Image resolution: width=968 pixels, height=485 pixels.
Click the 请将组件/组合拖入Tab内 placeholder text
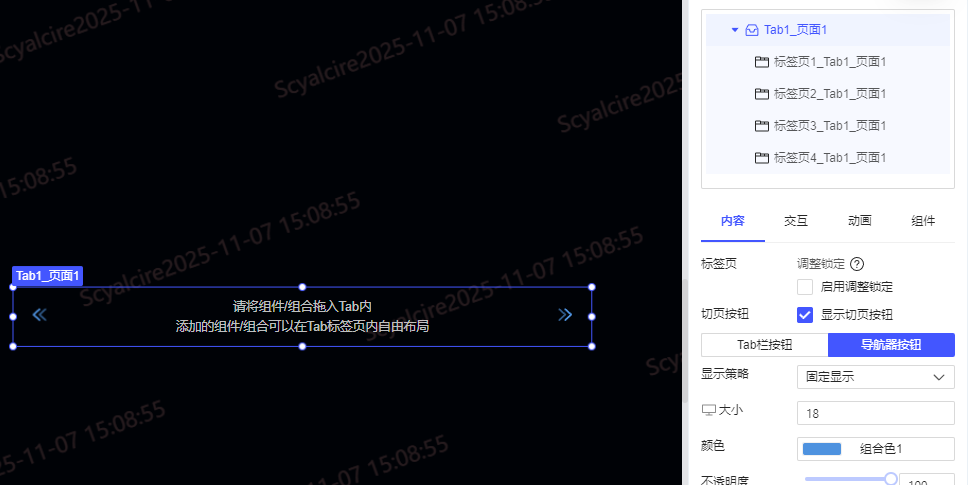[302, 306]
